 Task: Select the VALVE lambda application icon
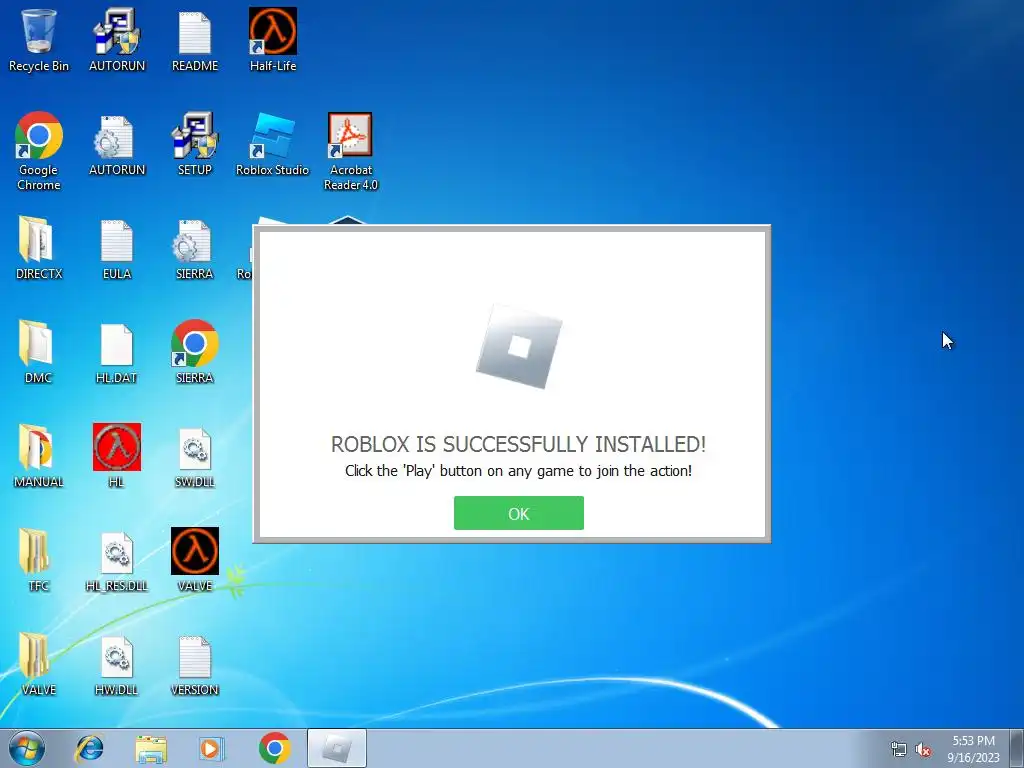(195, 560)
